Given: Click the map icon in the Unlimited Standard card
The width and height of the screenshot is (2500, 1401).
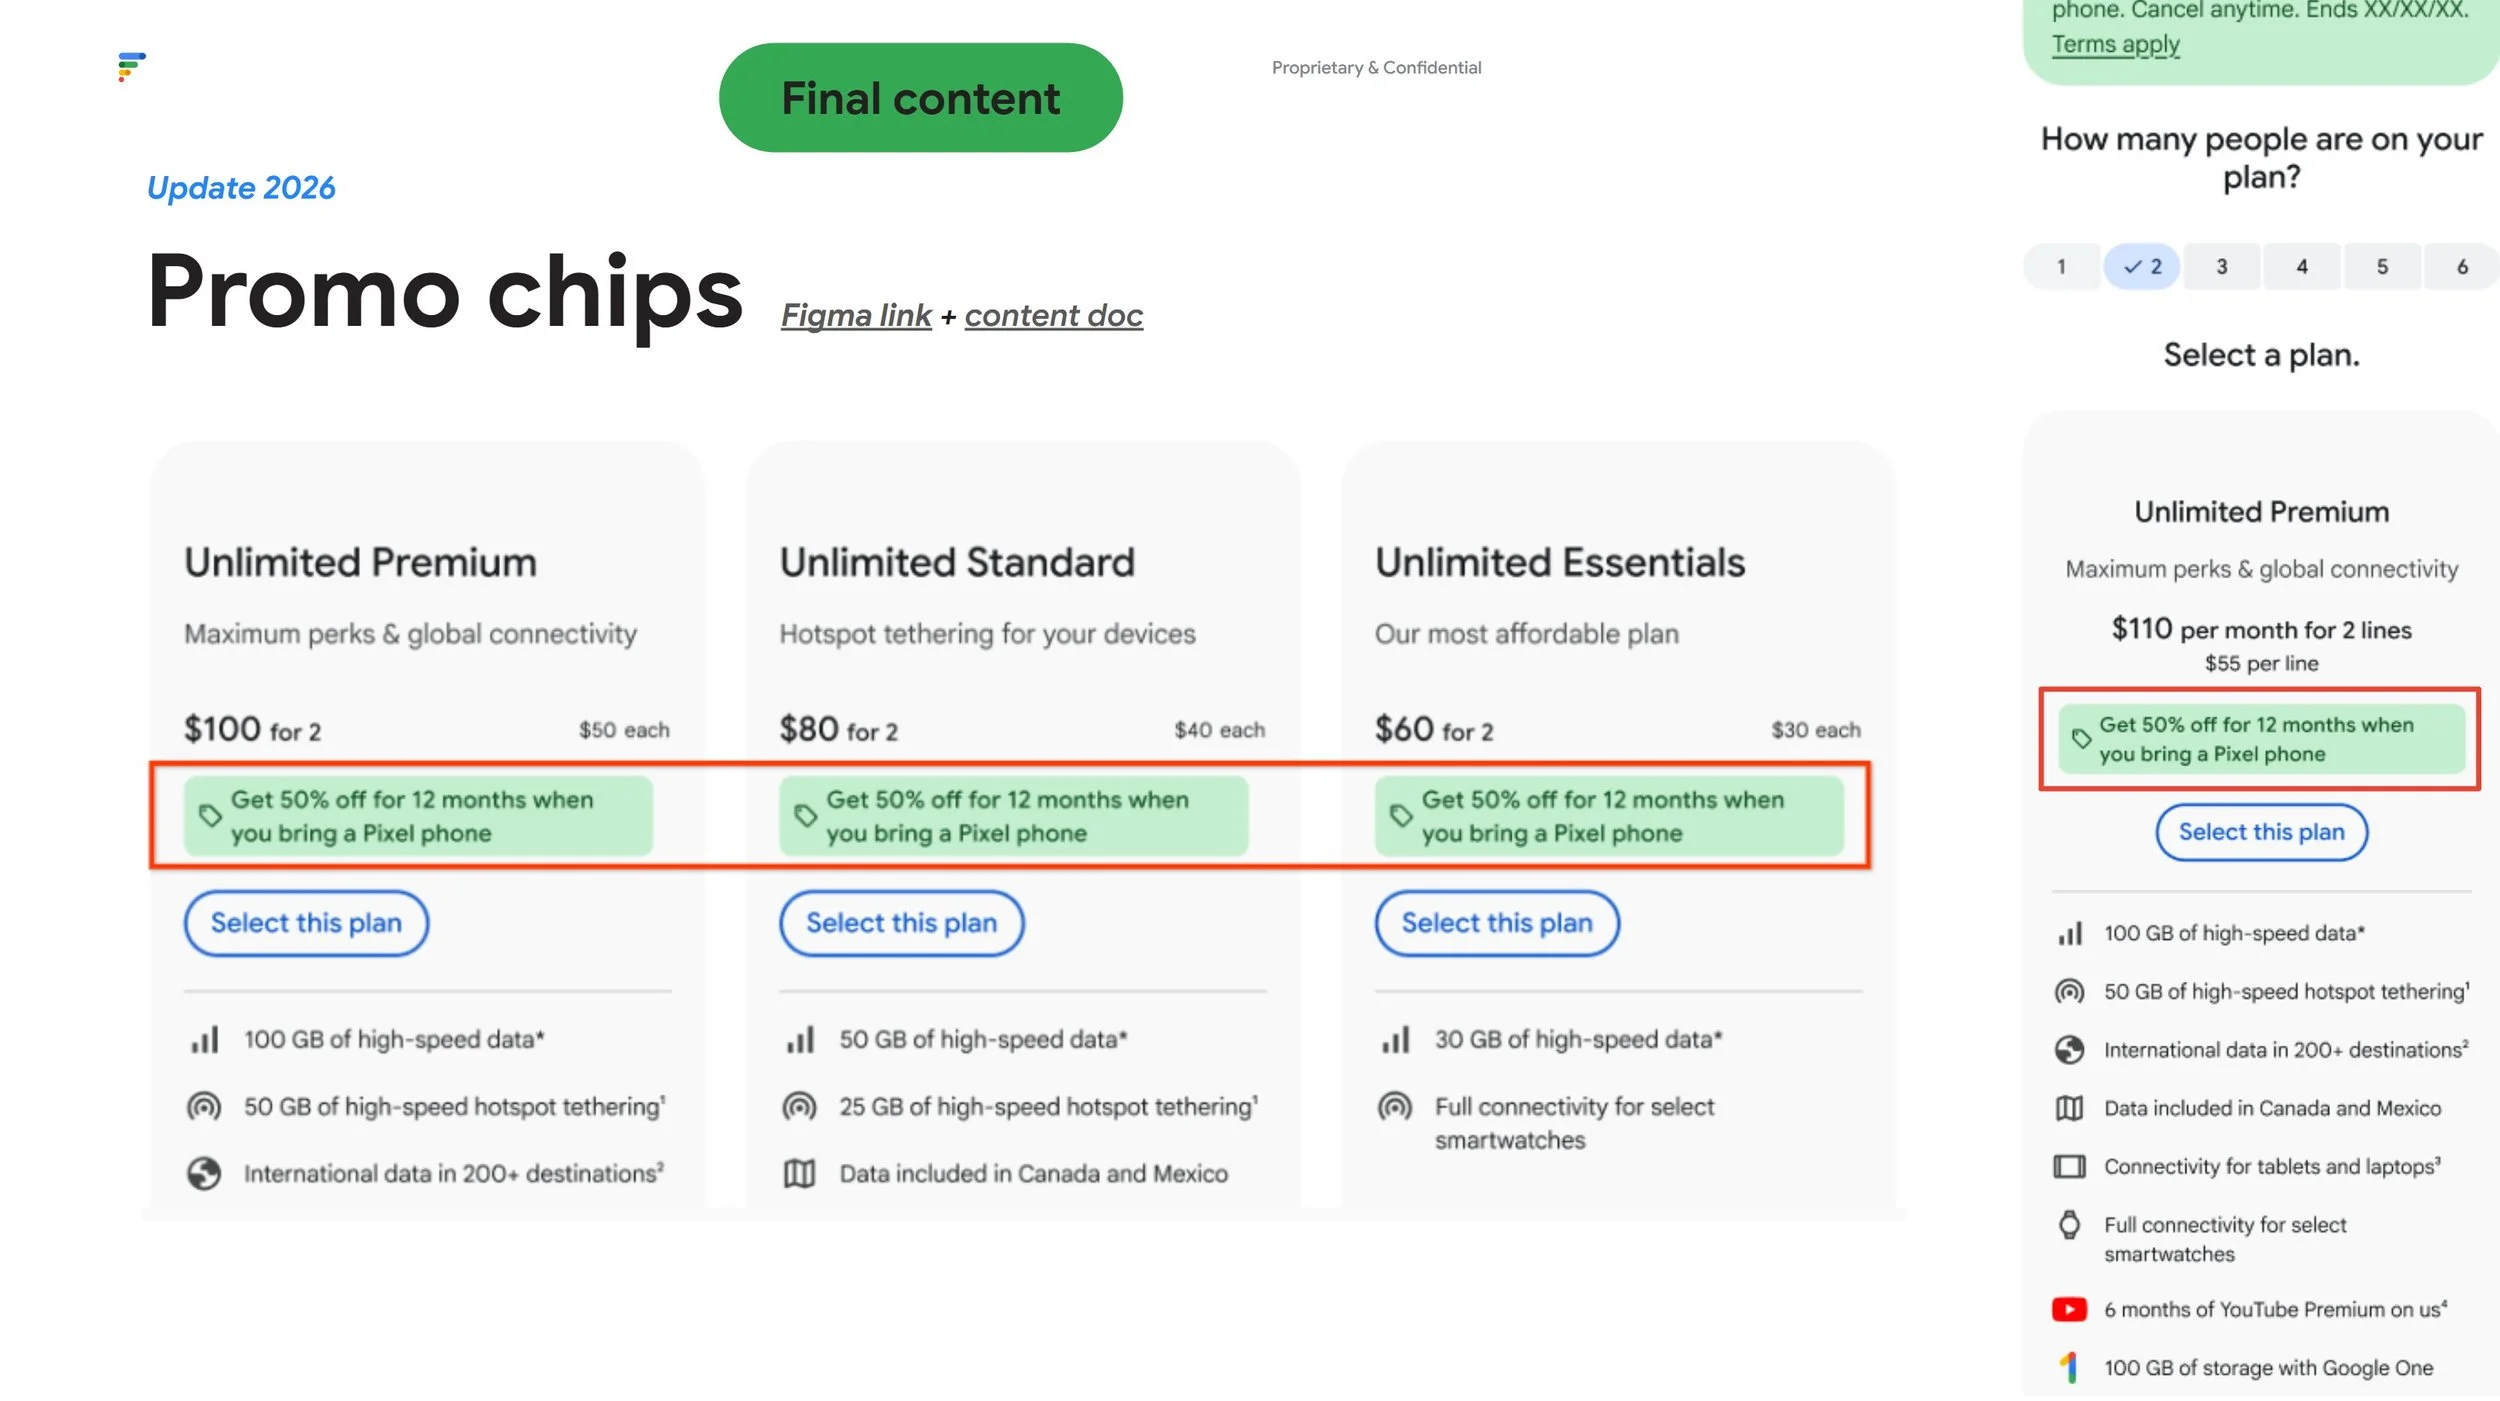Looking at the screenshot, I should [799, 1173].
